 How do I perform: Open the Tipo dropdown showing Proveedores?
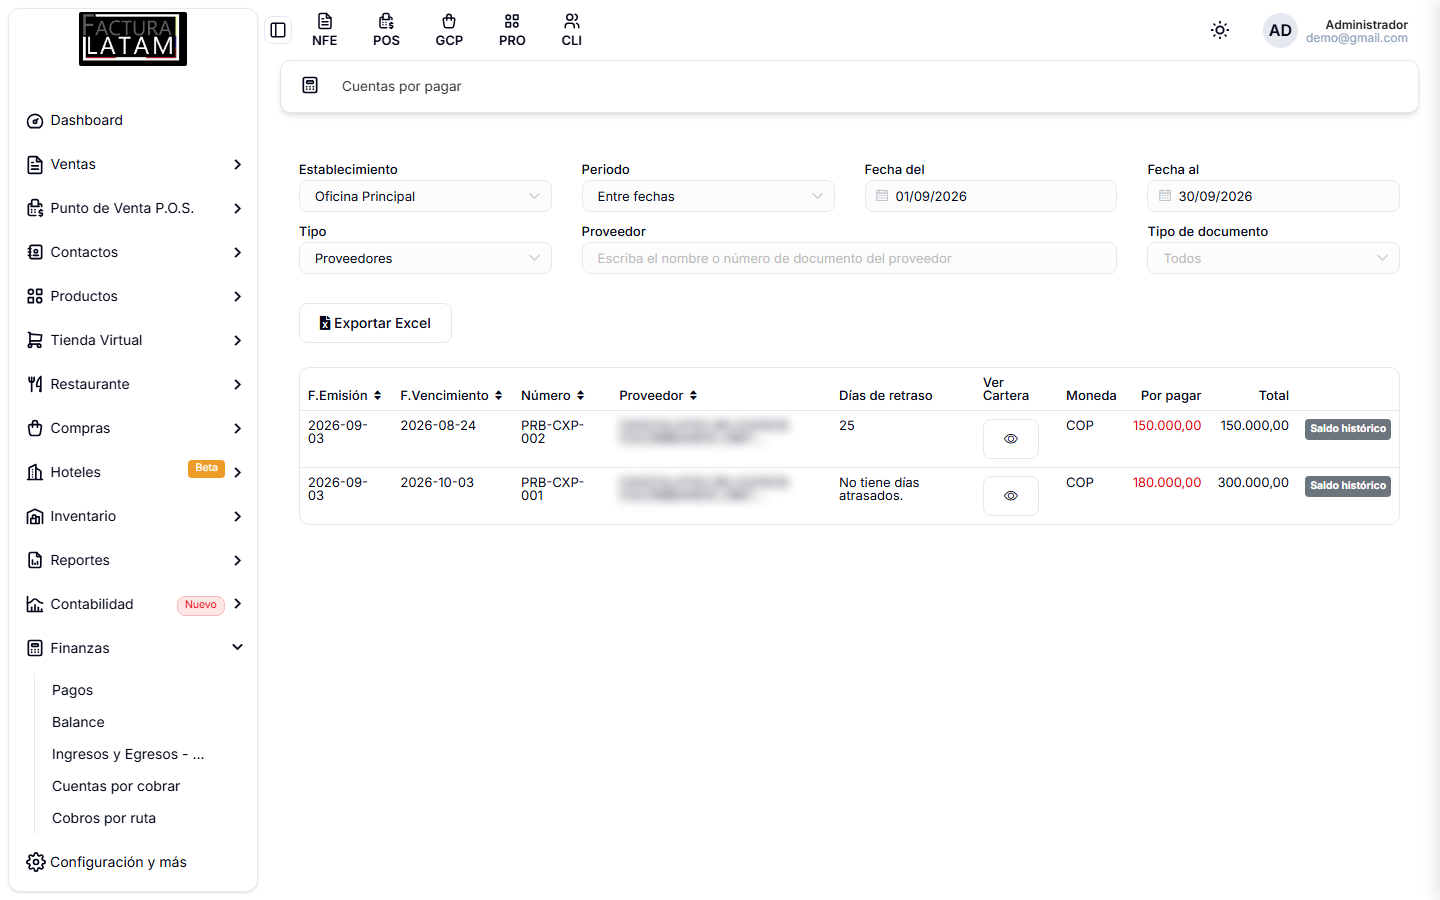(425, 258)
